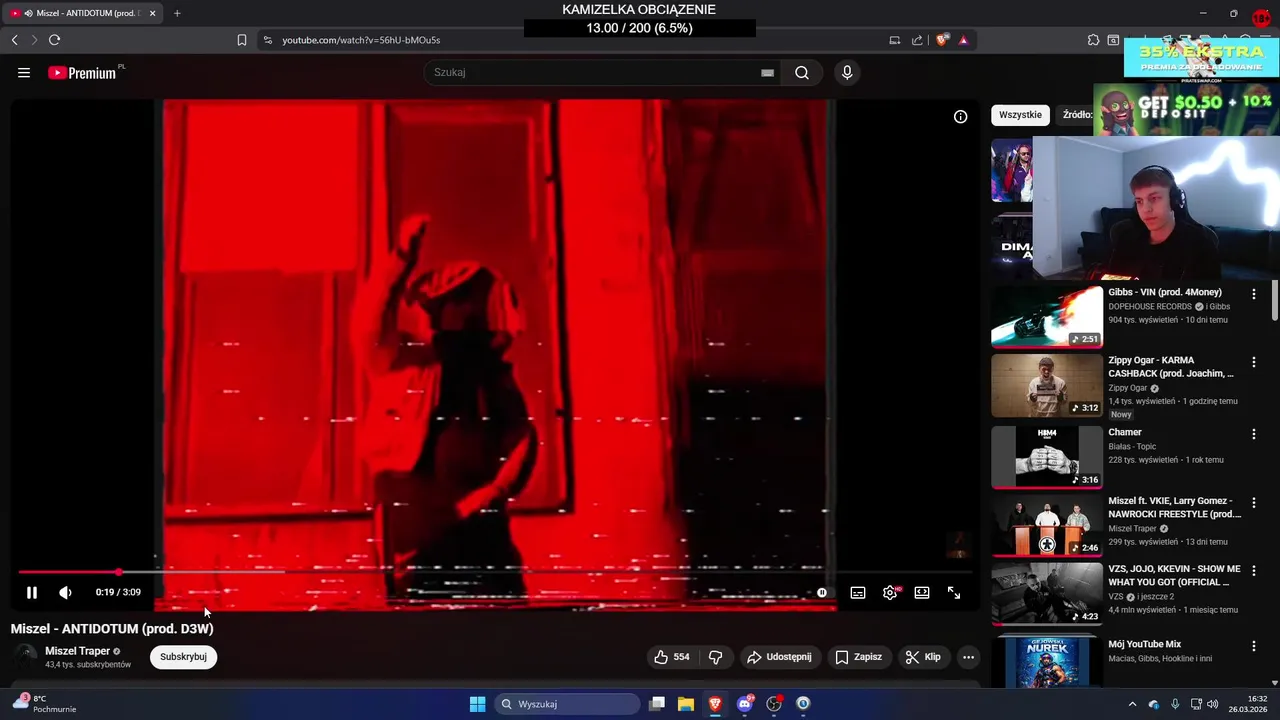Start voice search with the microphone
The width and height of the screenshot is (1280, 720).
coord(847,73)
